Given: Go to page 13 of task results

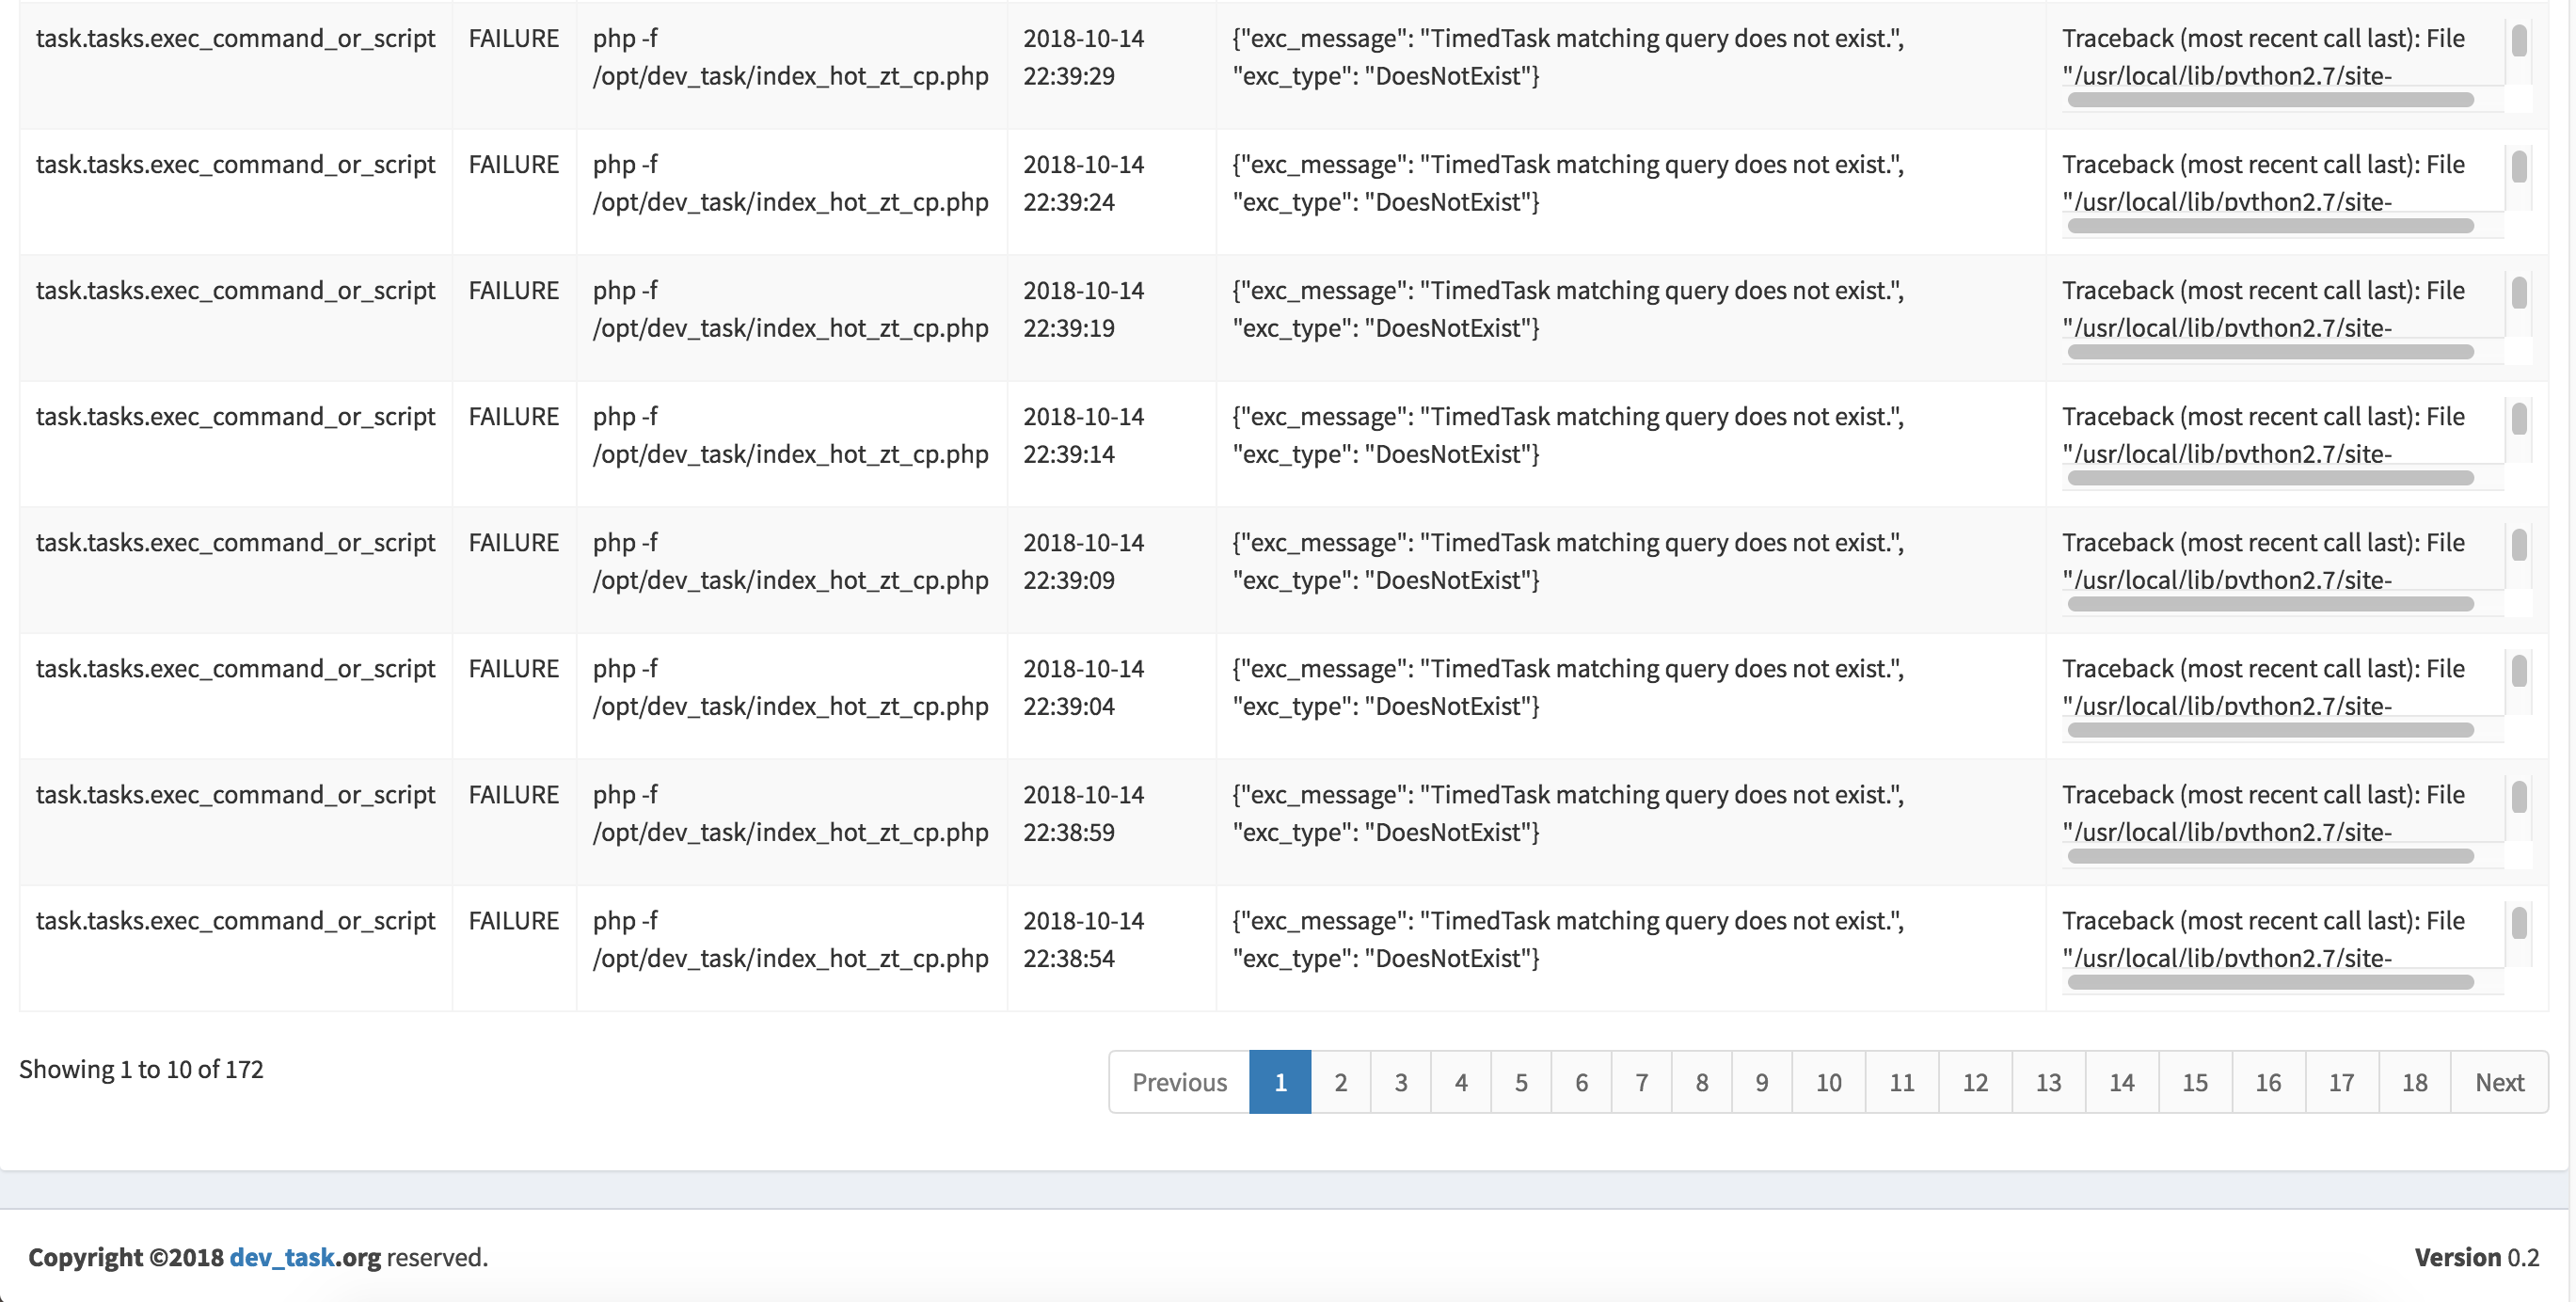Looking at the screenshot, I should pos(2048,1082).
